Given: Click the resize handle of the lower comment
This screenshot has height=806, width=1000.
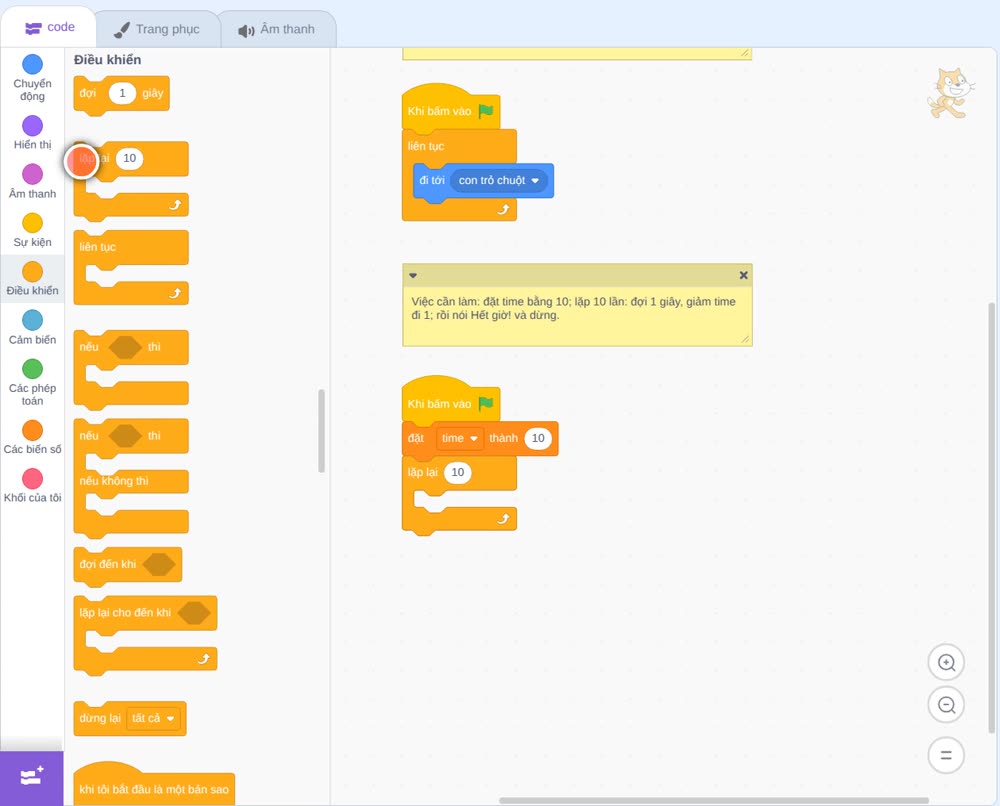Looking at the screenshot, I should (745, 339).
